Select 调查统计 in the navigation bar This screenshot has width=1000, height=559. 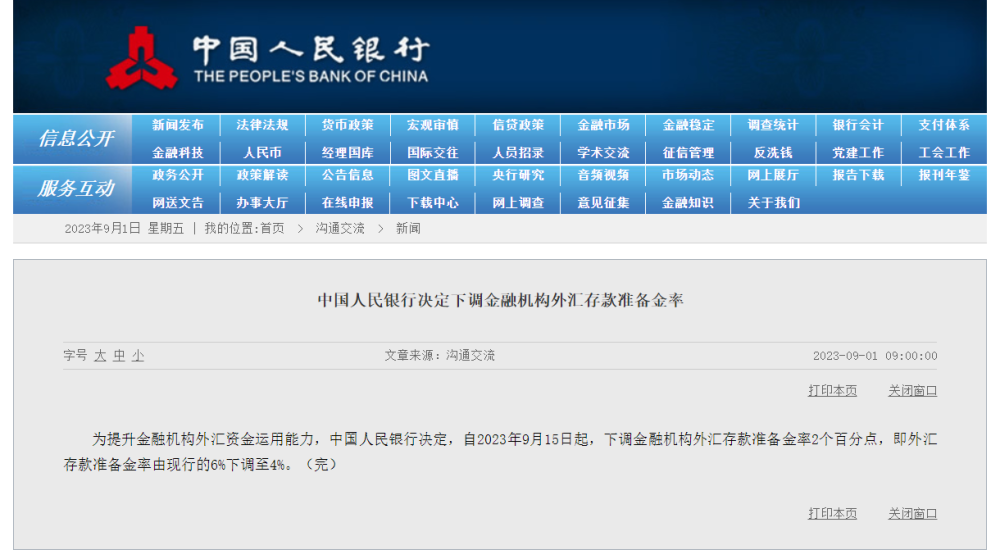click(x=773, y=126)
